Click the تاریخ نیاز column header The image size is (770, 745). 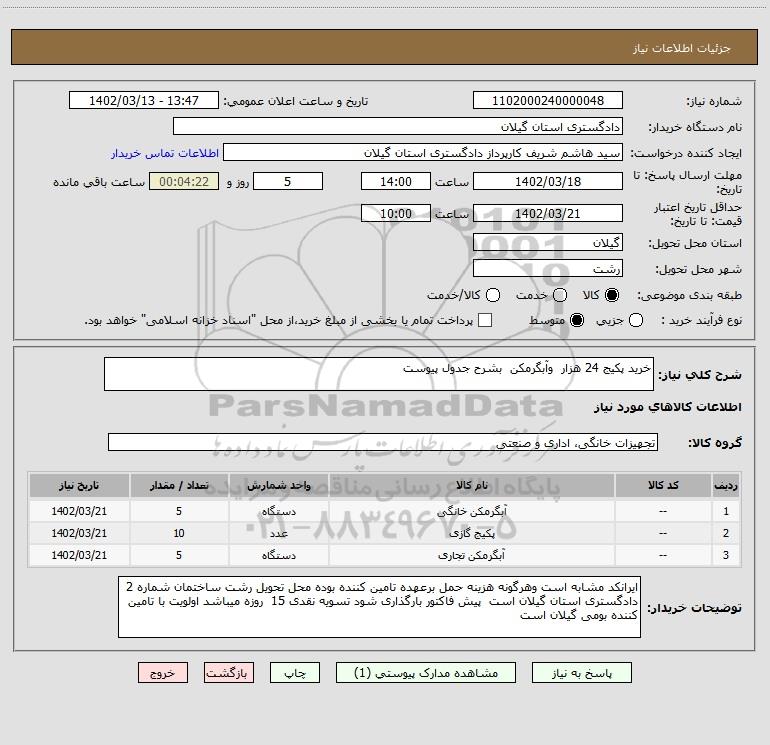79,485
